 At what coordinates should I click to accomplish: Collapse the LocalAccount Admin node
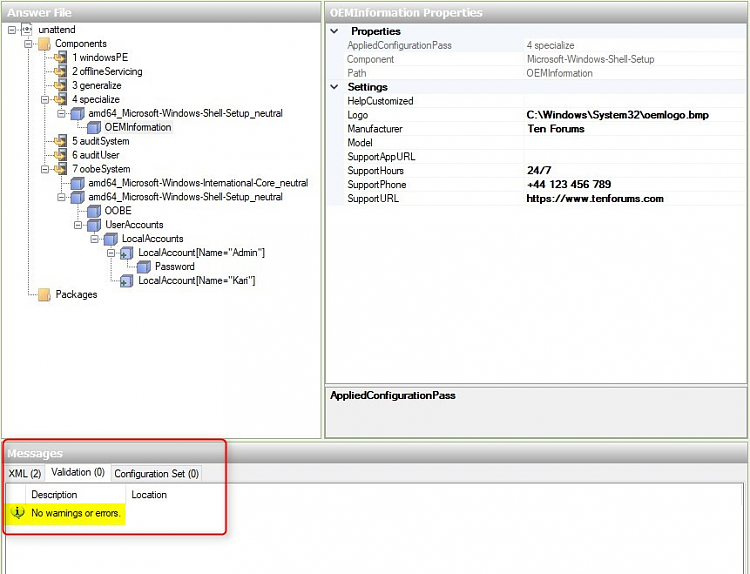point(111,253)
